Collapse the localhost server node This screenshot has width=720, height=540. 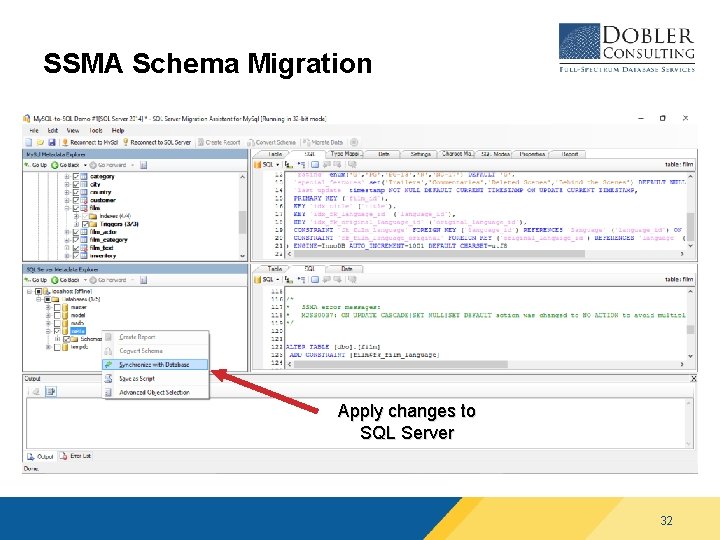[x=29, y=291]
